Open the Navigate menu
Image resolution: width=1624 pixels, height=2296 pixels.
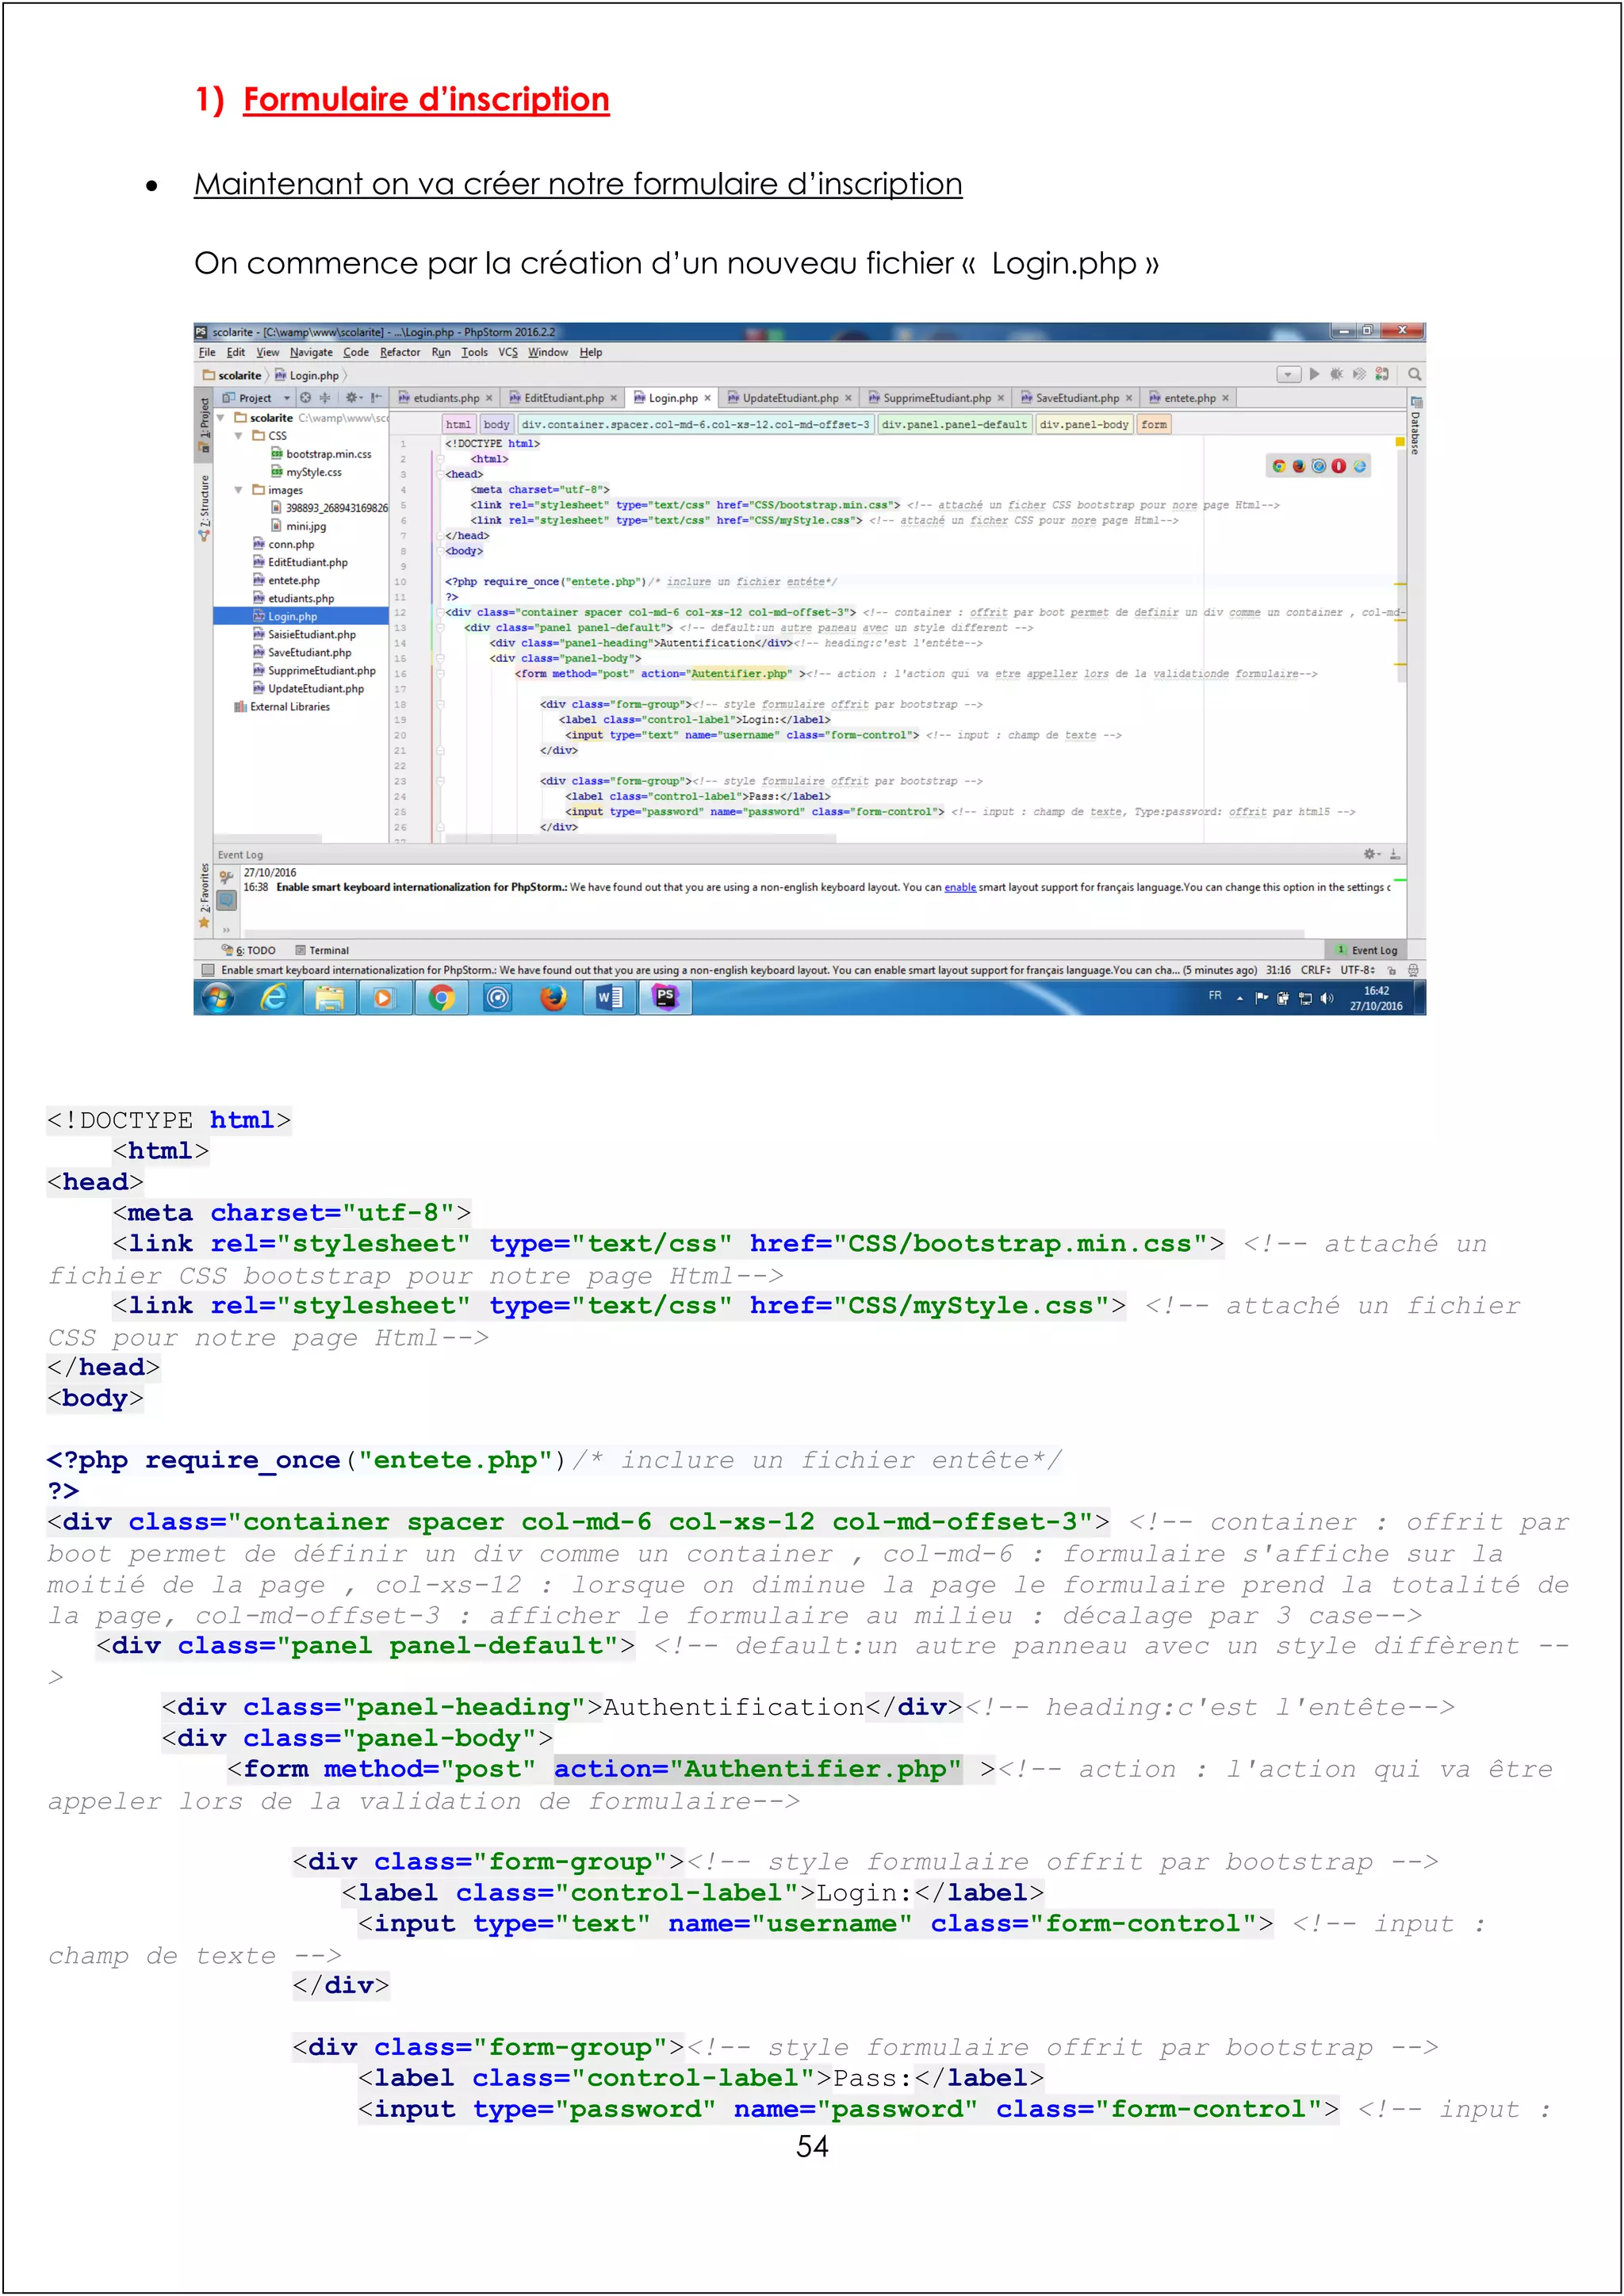coord(311,352)
